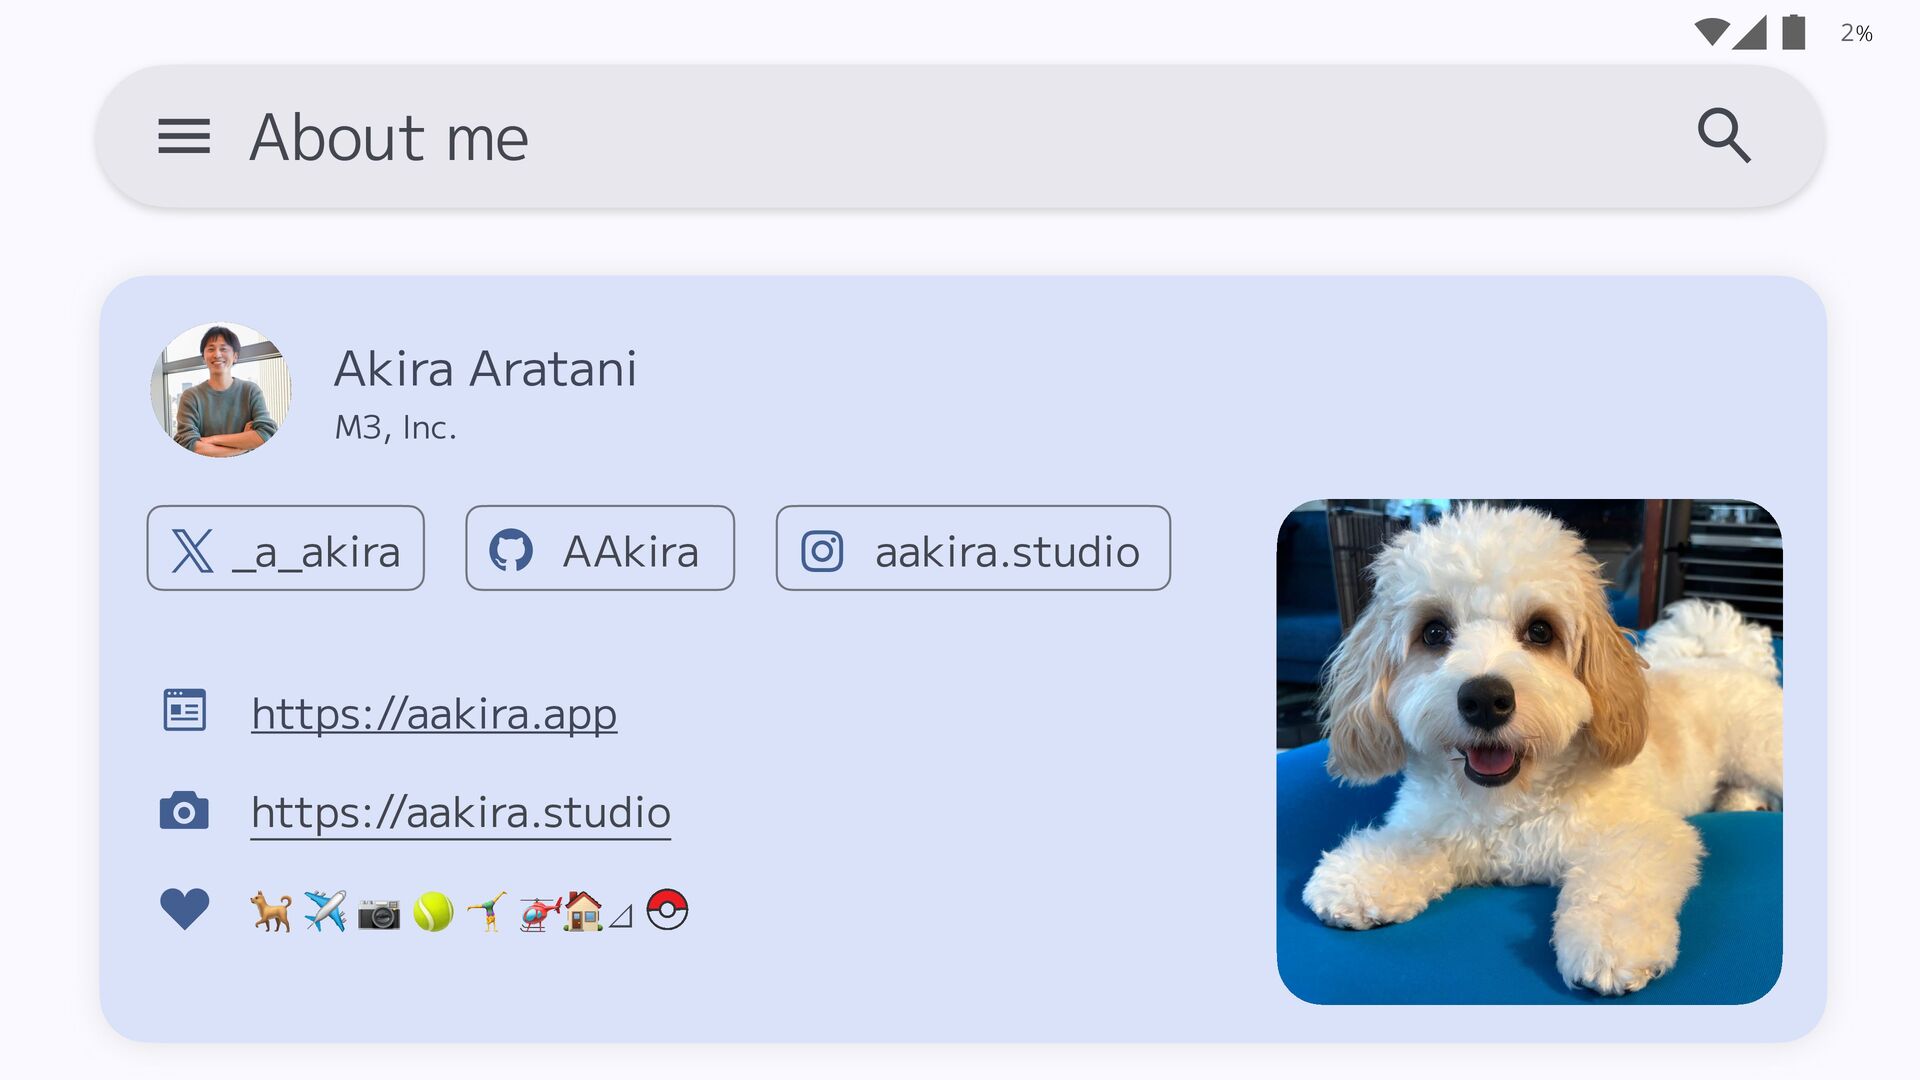Image resolution: width=1920 pixels, height=1080 pixels.
Task: Click the GitHub logo icon
Action: pyautogui.click(x=511, y=551)
